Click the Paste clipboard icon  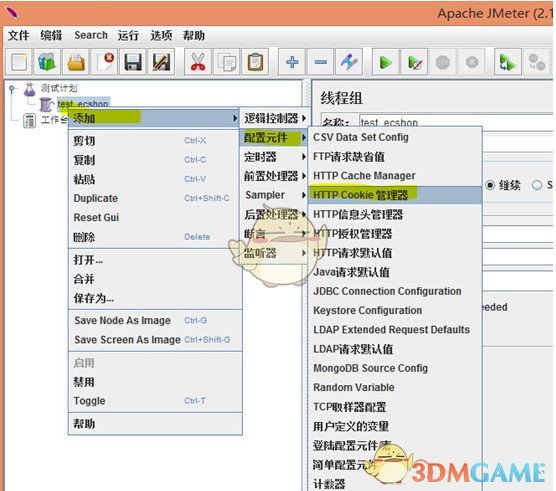tap(255, 62)
